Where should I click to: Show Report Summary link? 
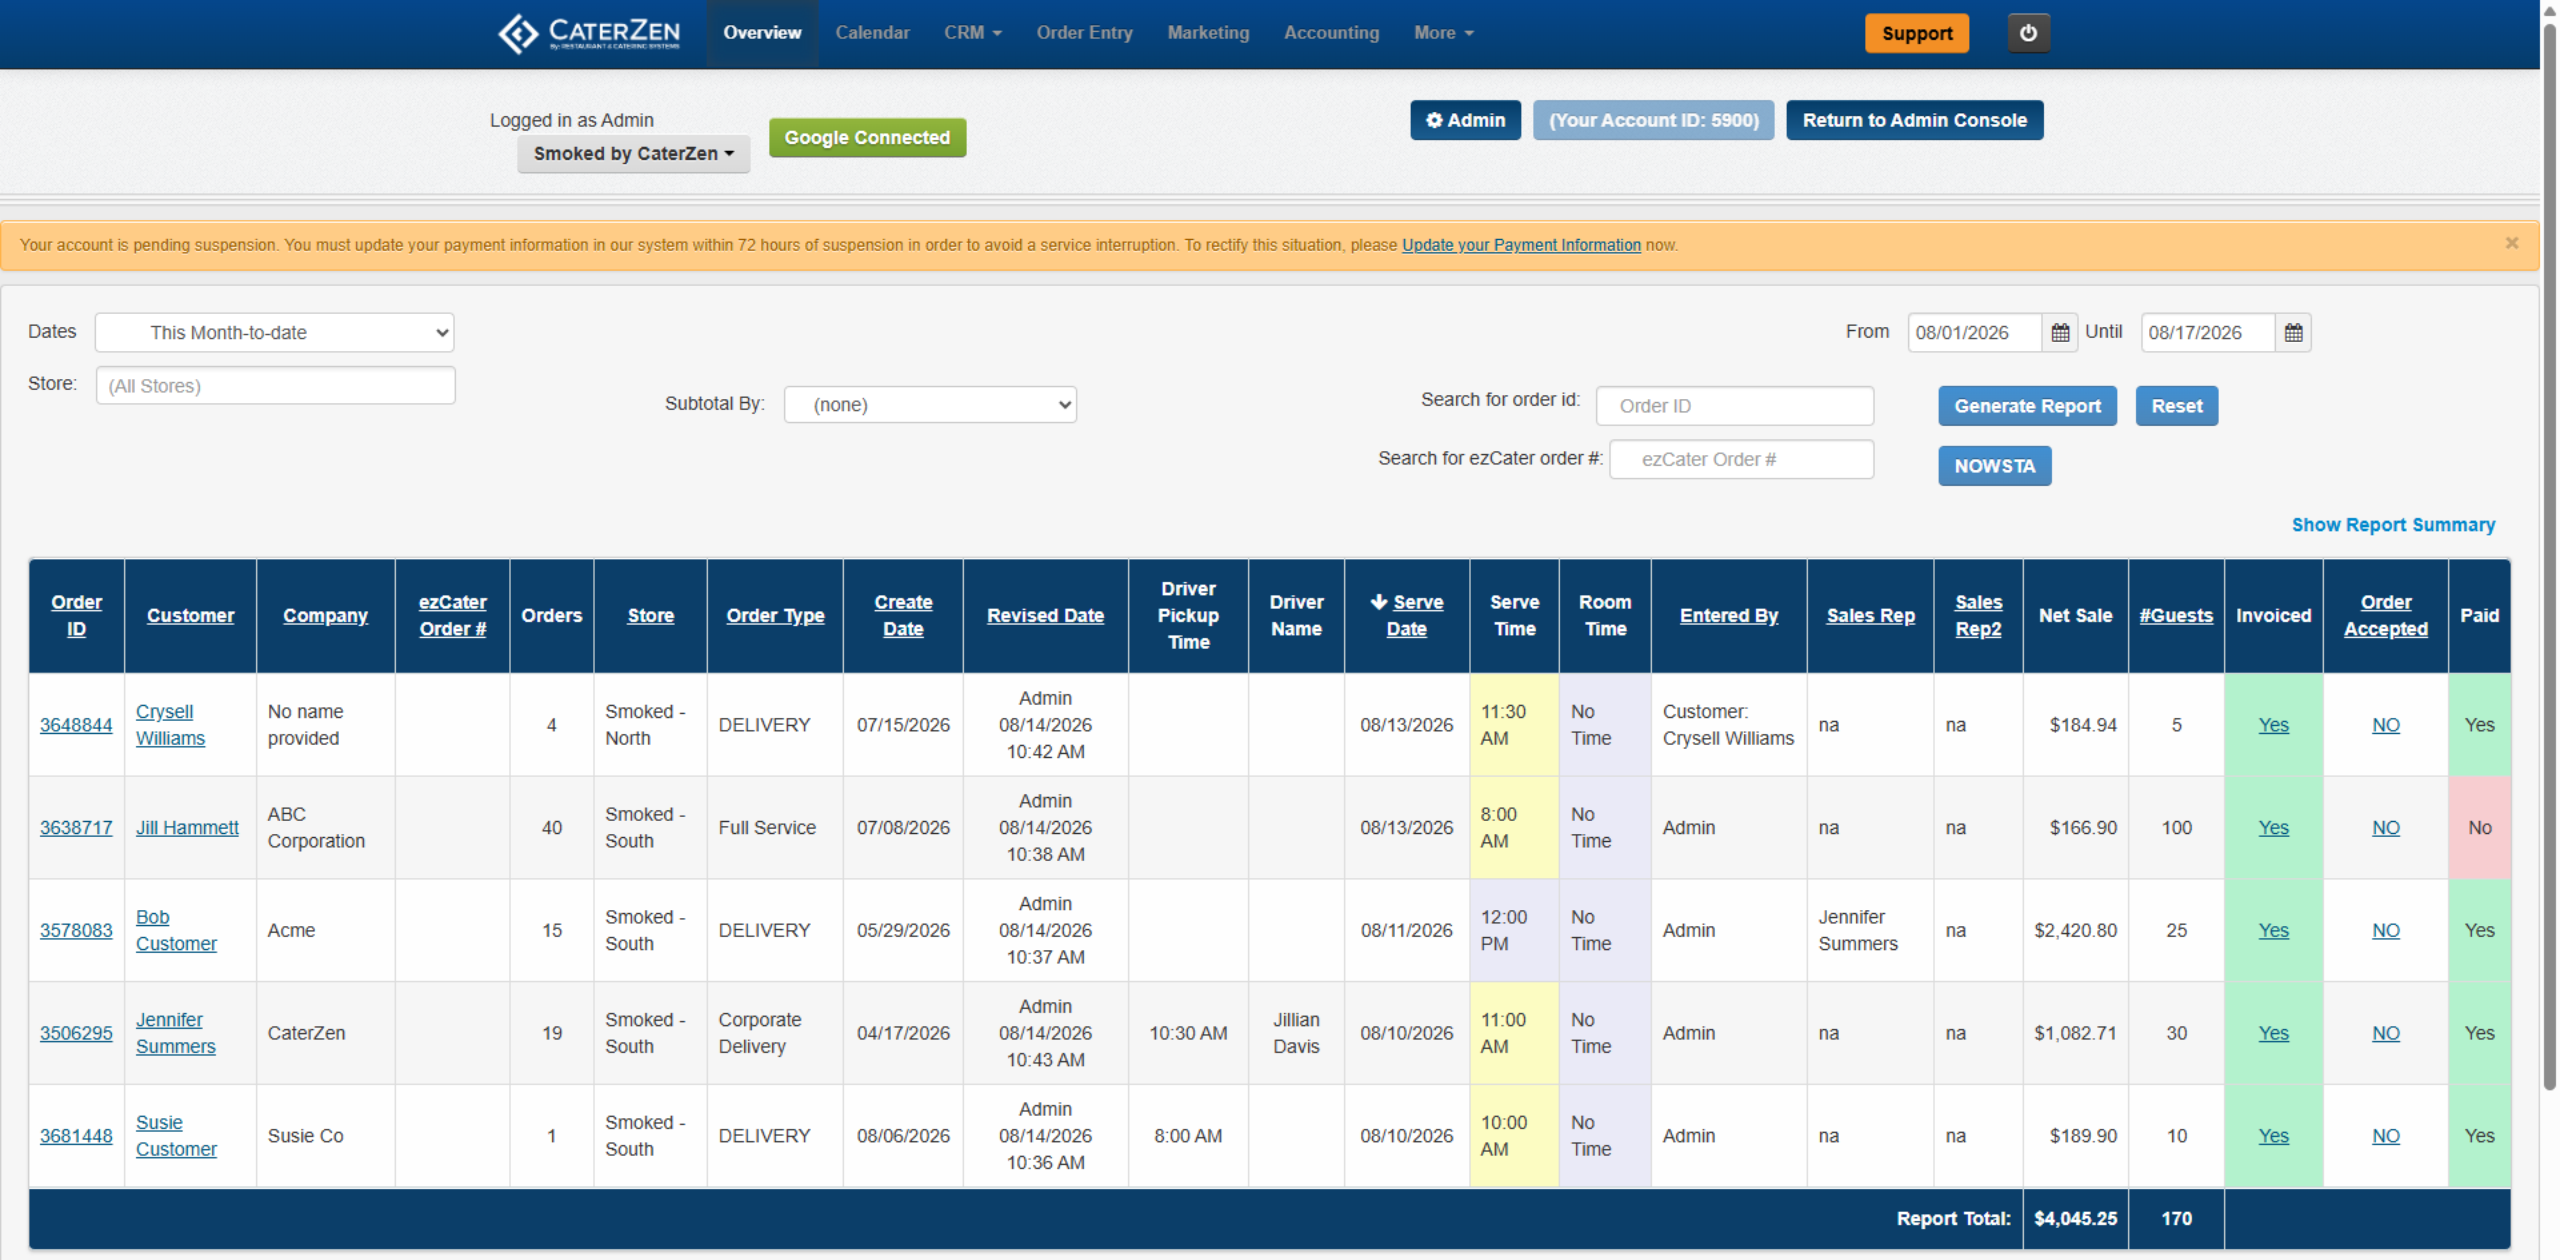point(2393,525)
